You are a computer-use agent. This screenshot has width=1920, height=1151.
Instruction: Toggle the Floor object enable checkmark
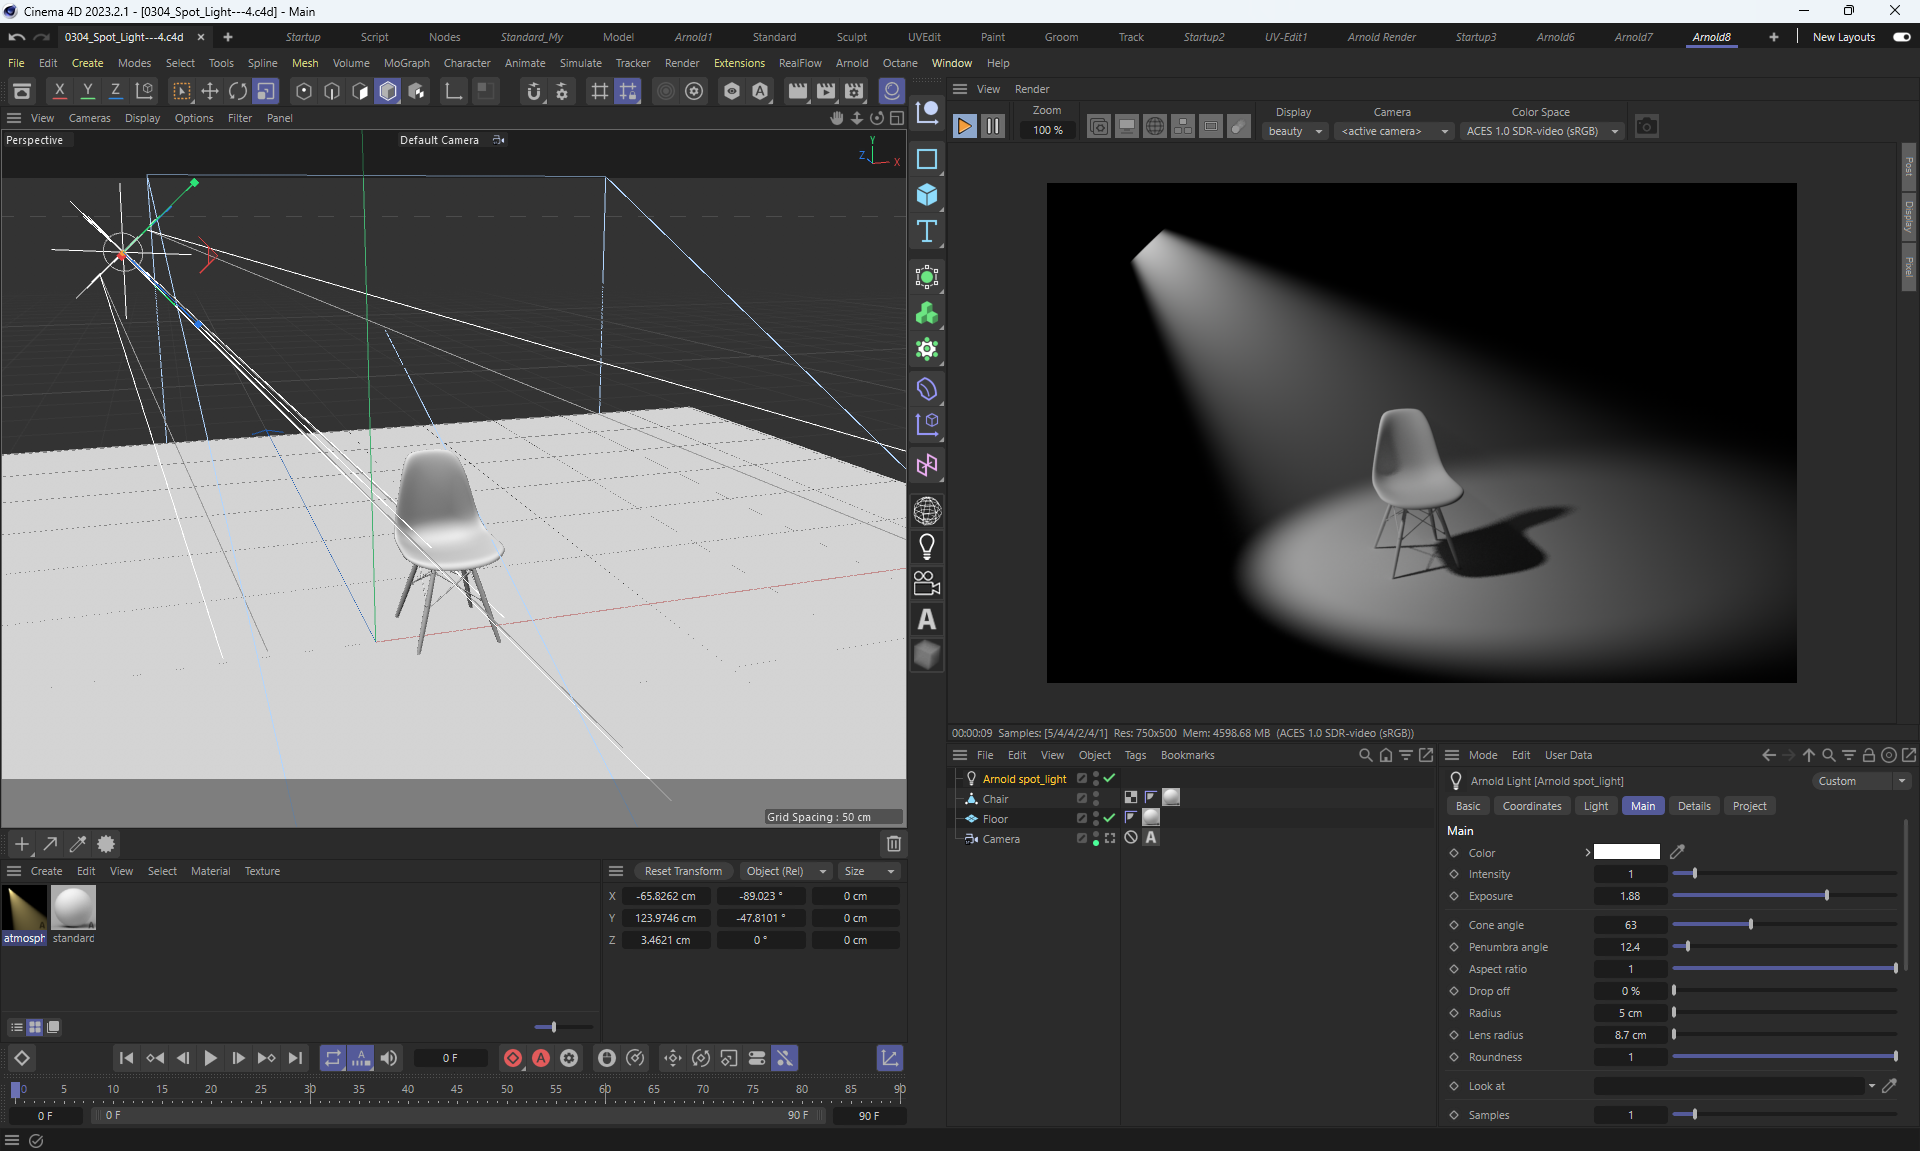1110,818
